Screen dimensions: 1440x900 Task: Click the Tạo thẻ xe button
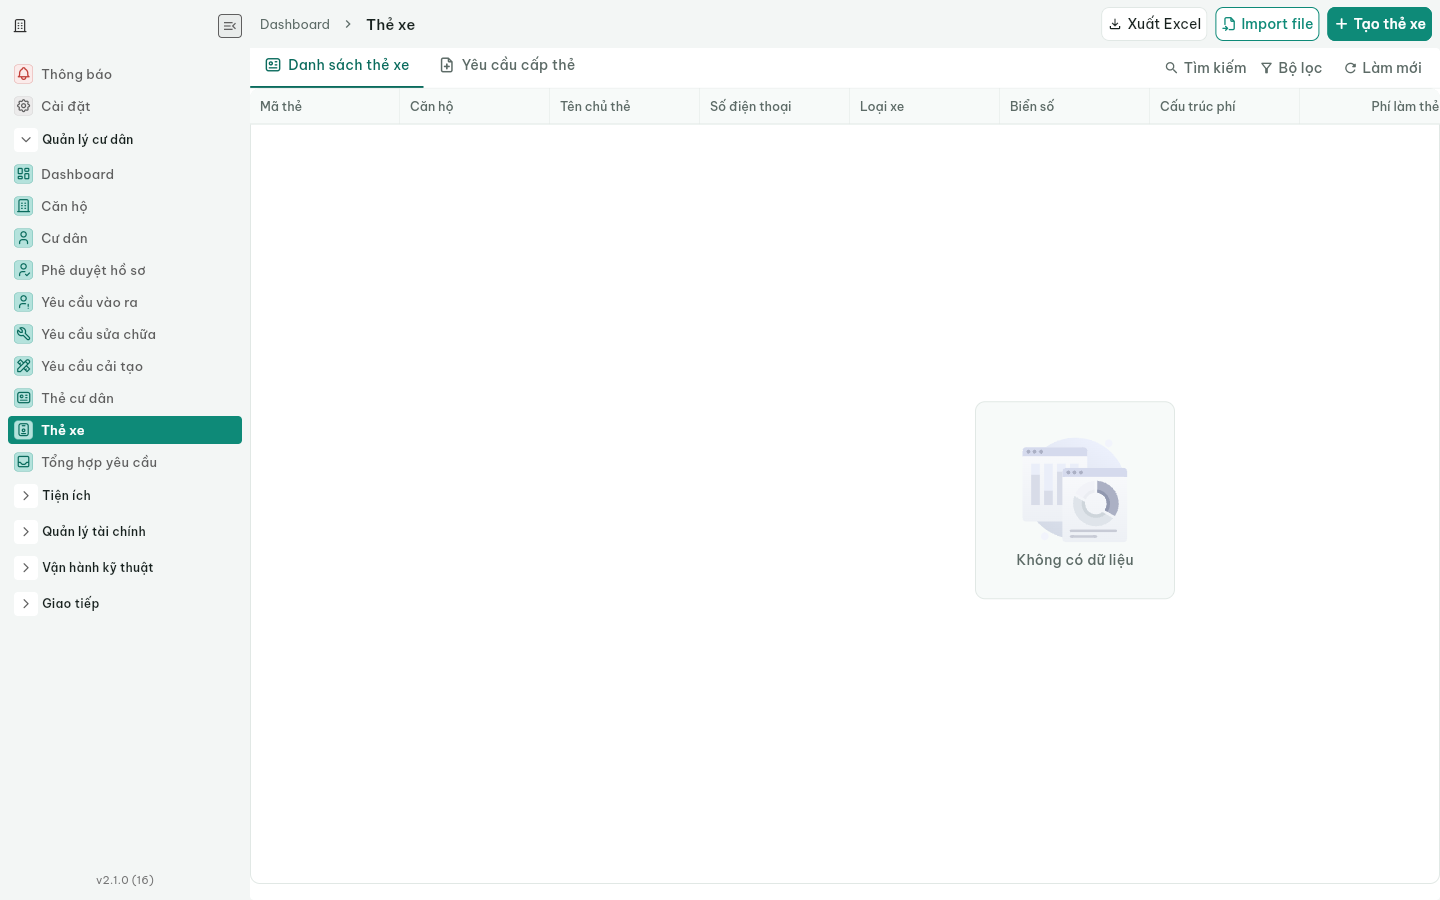coord(1380,24)
